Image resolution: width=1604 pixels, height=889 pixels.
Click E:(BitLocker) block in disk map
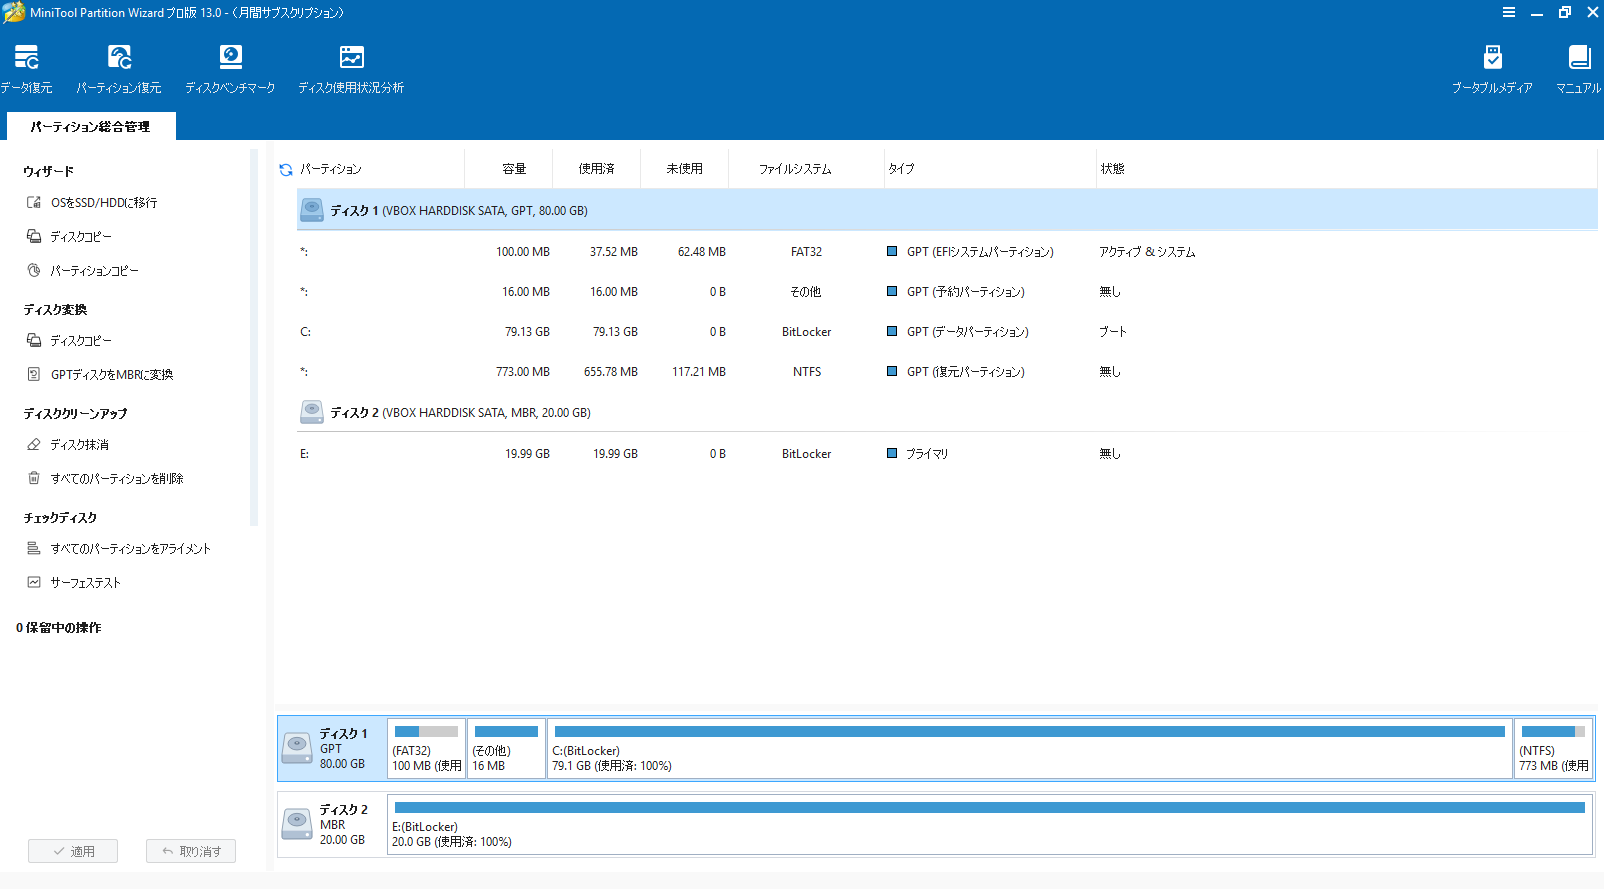click(x=988, y=825)
